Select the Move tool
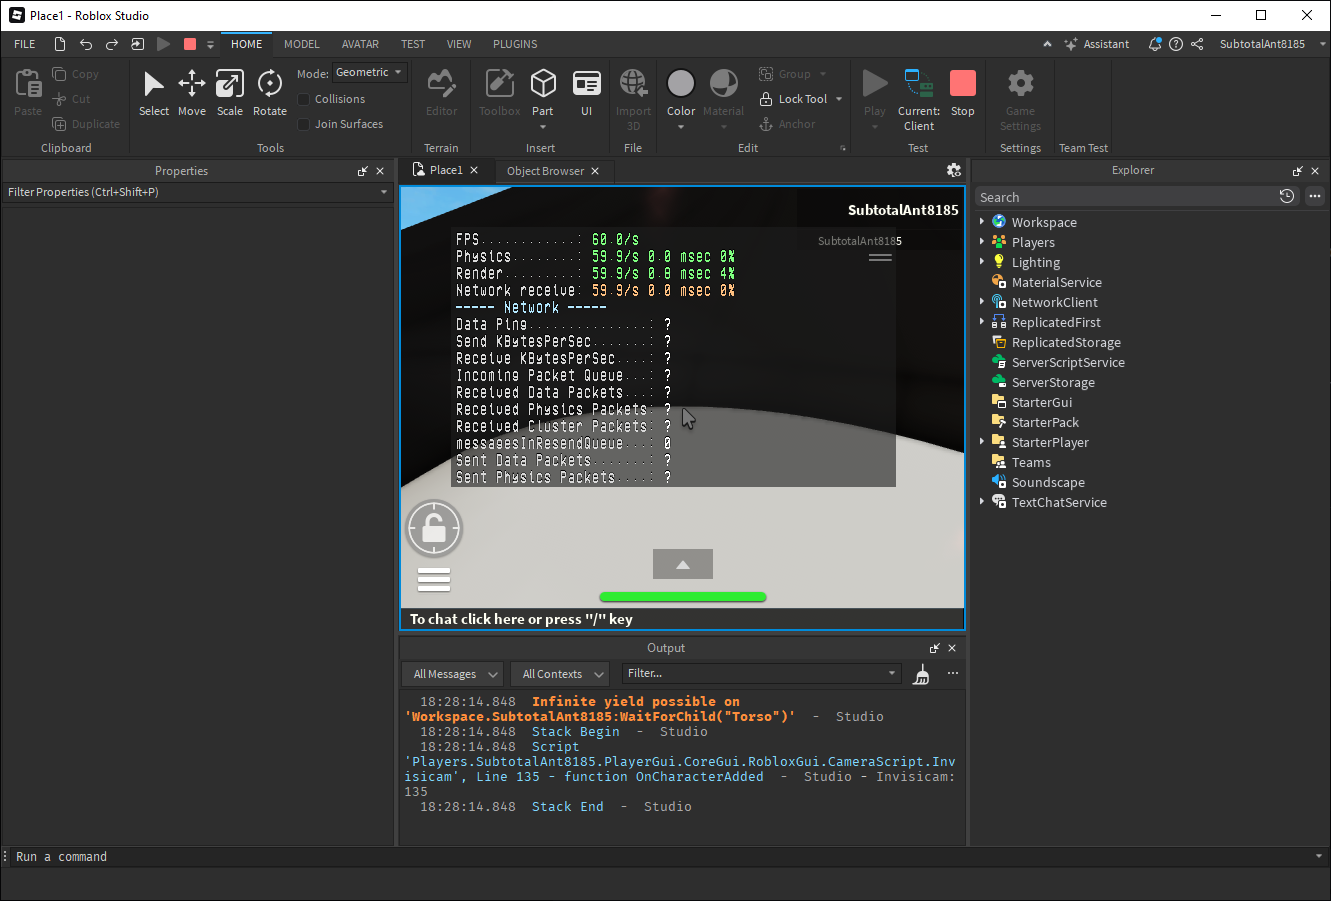This screenshot has width=1331, height=901. click(x=192, y=93)
